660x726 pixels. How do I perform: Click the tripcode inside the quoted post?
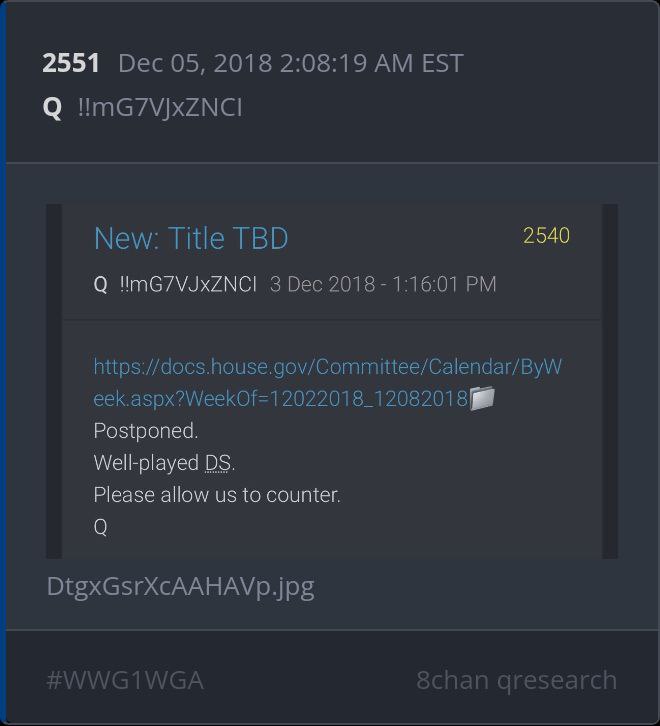click(188, 284)
